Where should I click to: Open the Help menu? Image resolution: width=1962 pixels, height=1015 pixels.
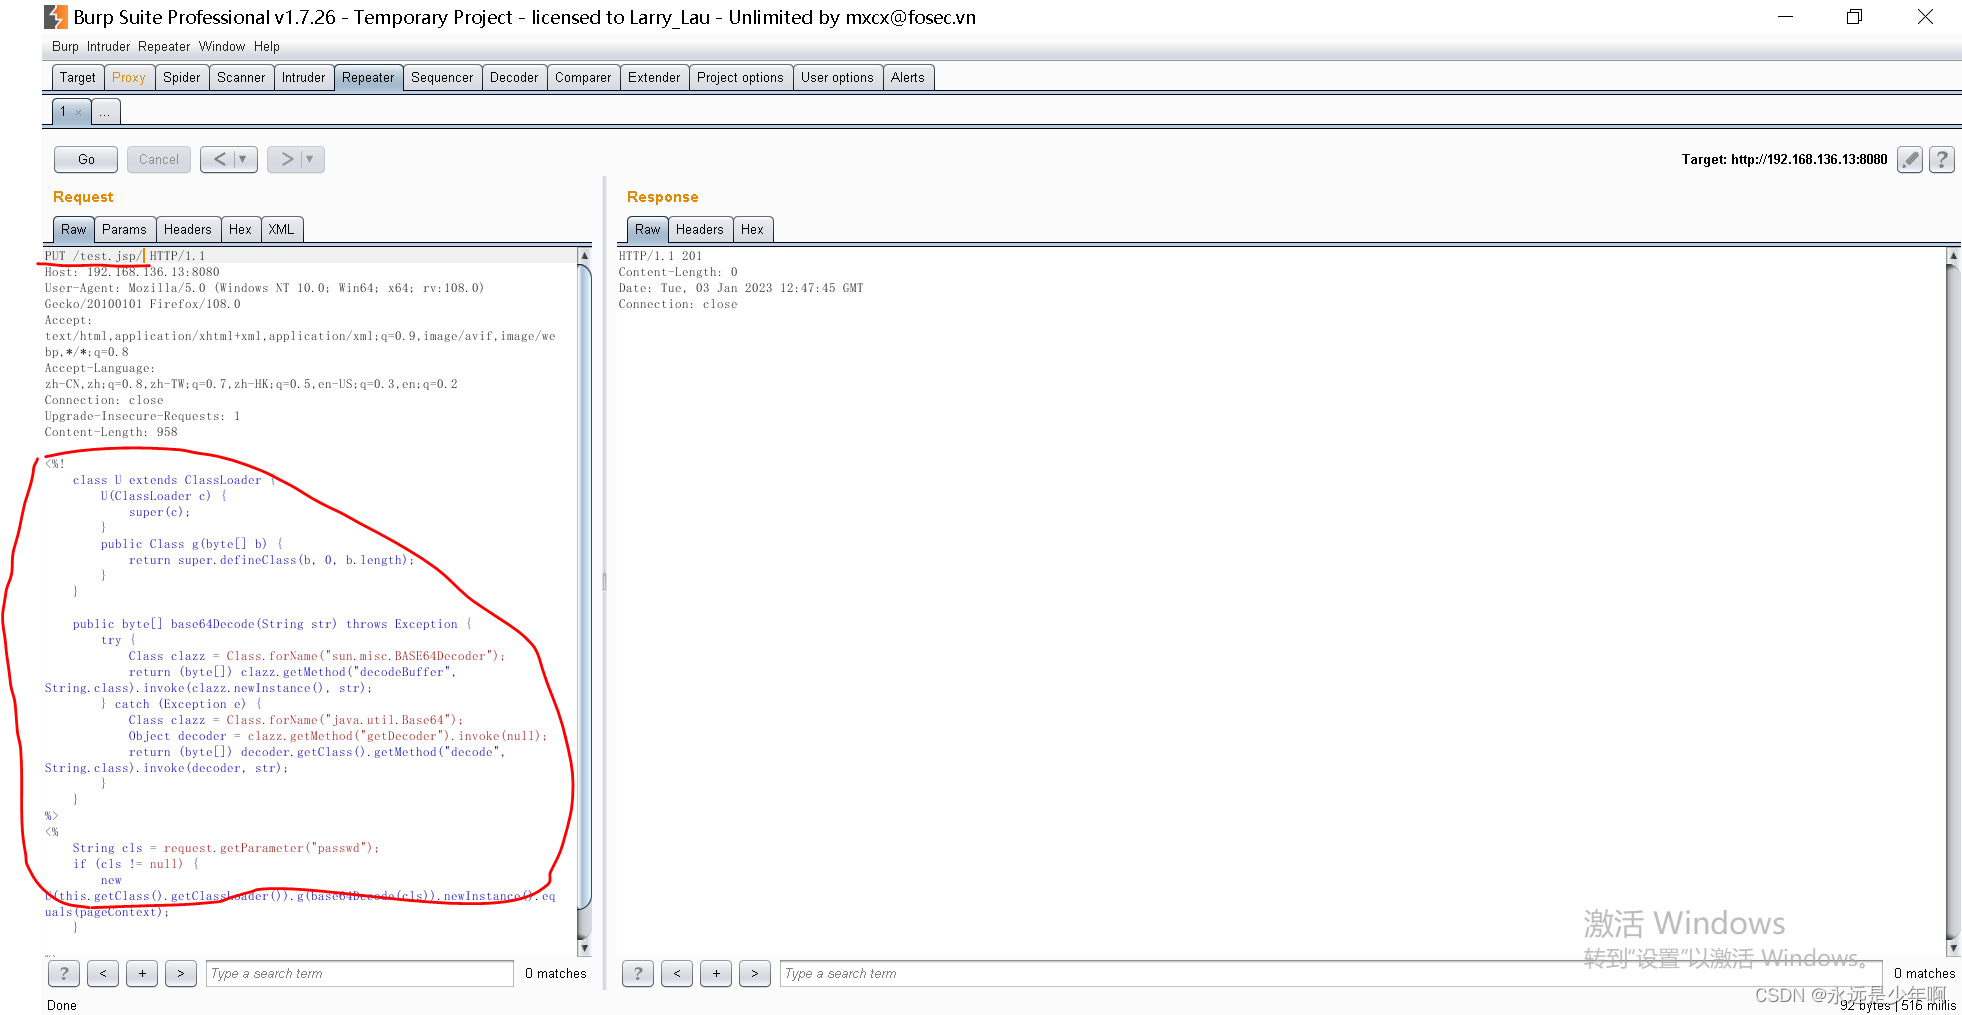tap(267, 47)
